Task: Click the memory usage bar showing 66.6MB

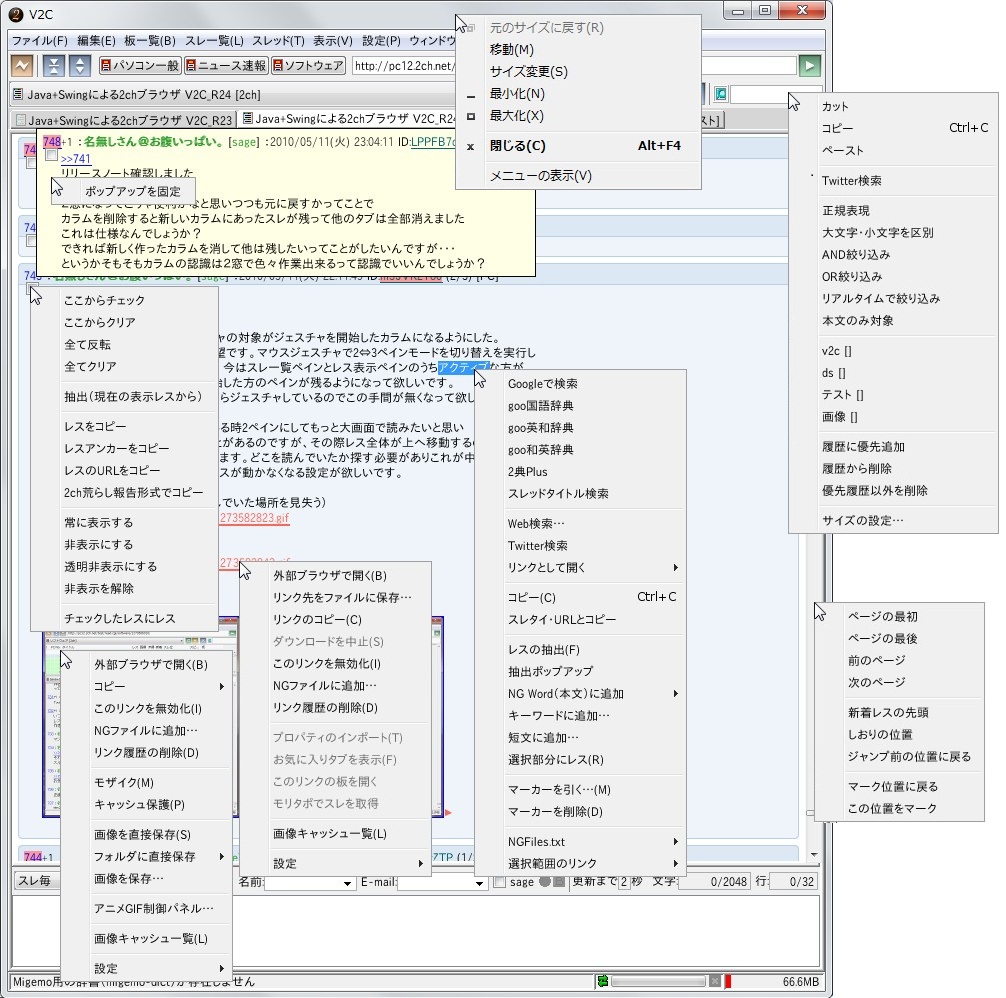Action: [x=774, y=981]
